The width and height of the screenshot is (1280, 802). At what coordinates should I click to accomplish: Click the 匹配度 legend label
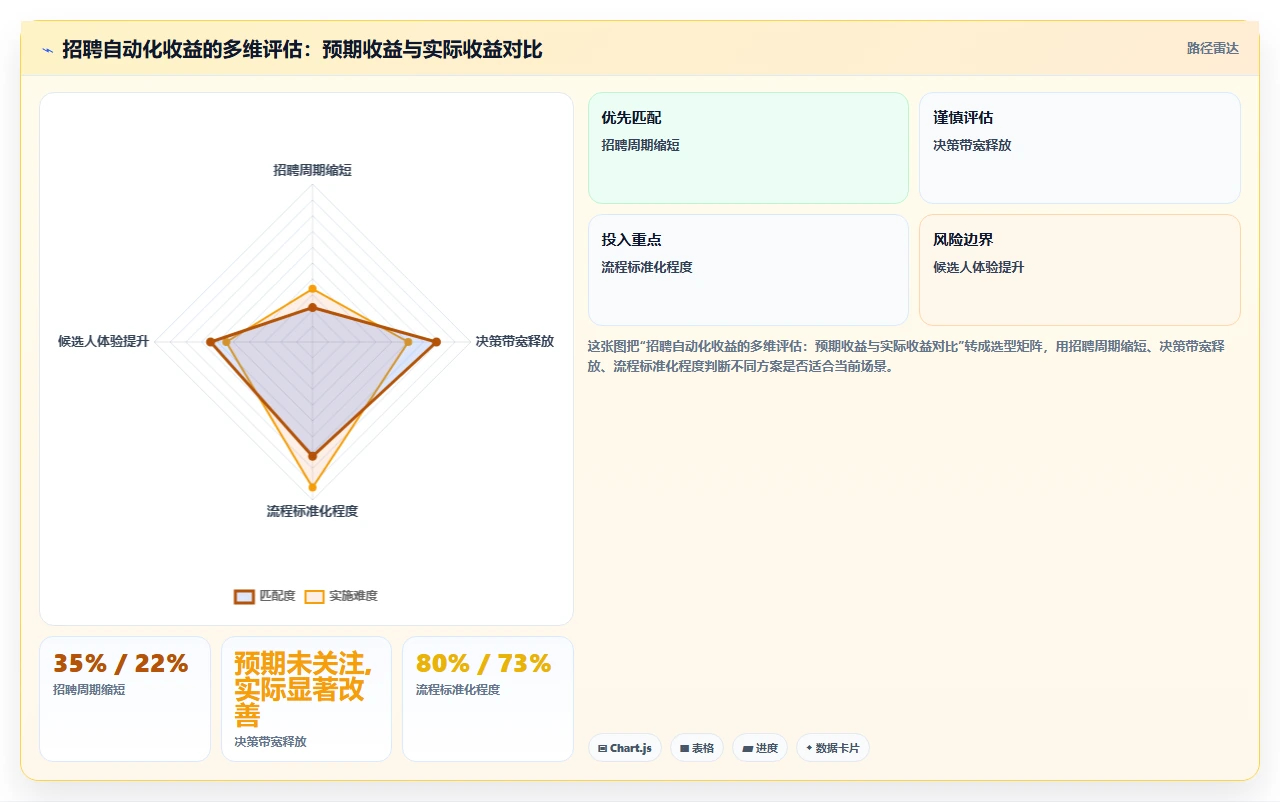(x=277, y=596)
